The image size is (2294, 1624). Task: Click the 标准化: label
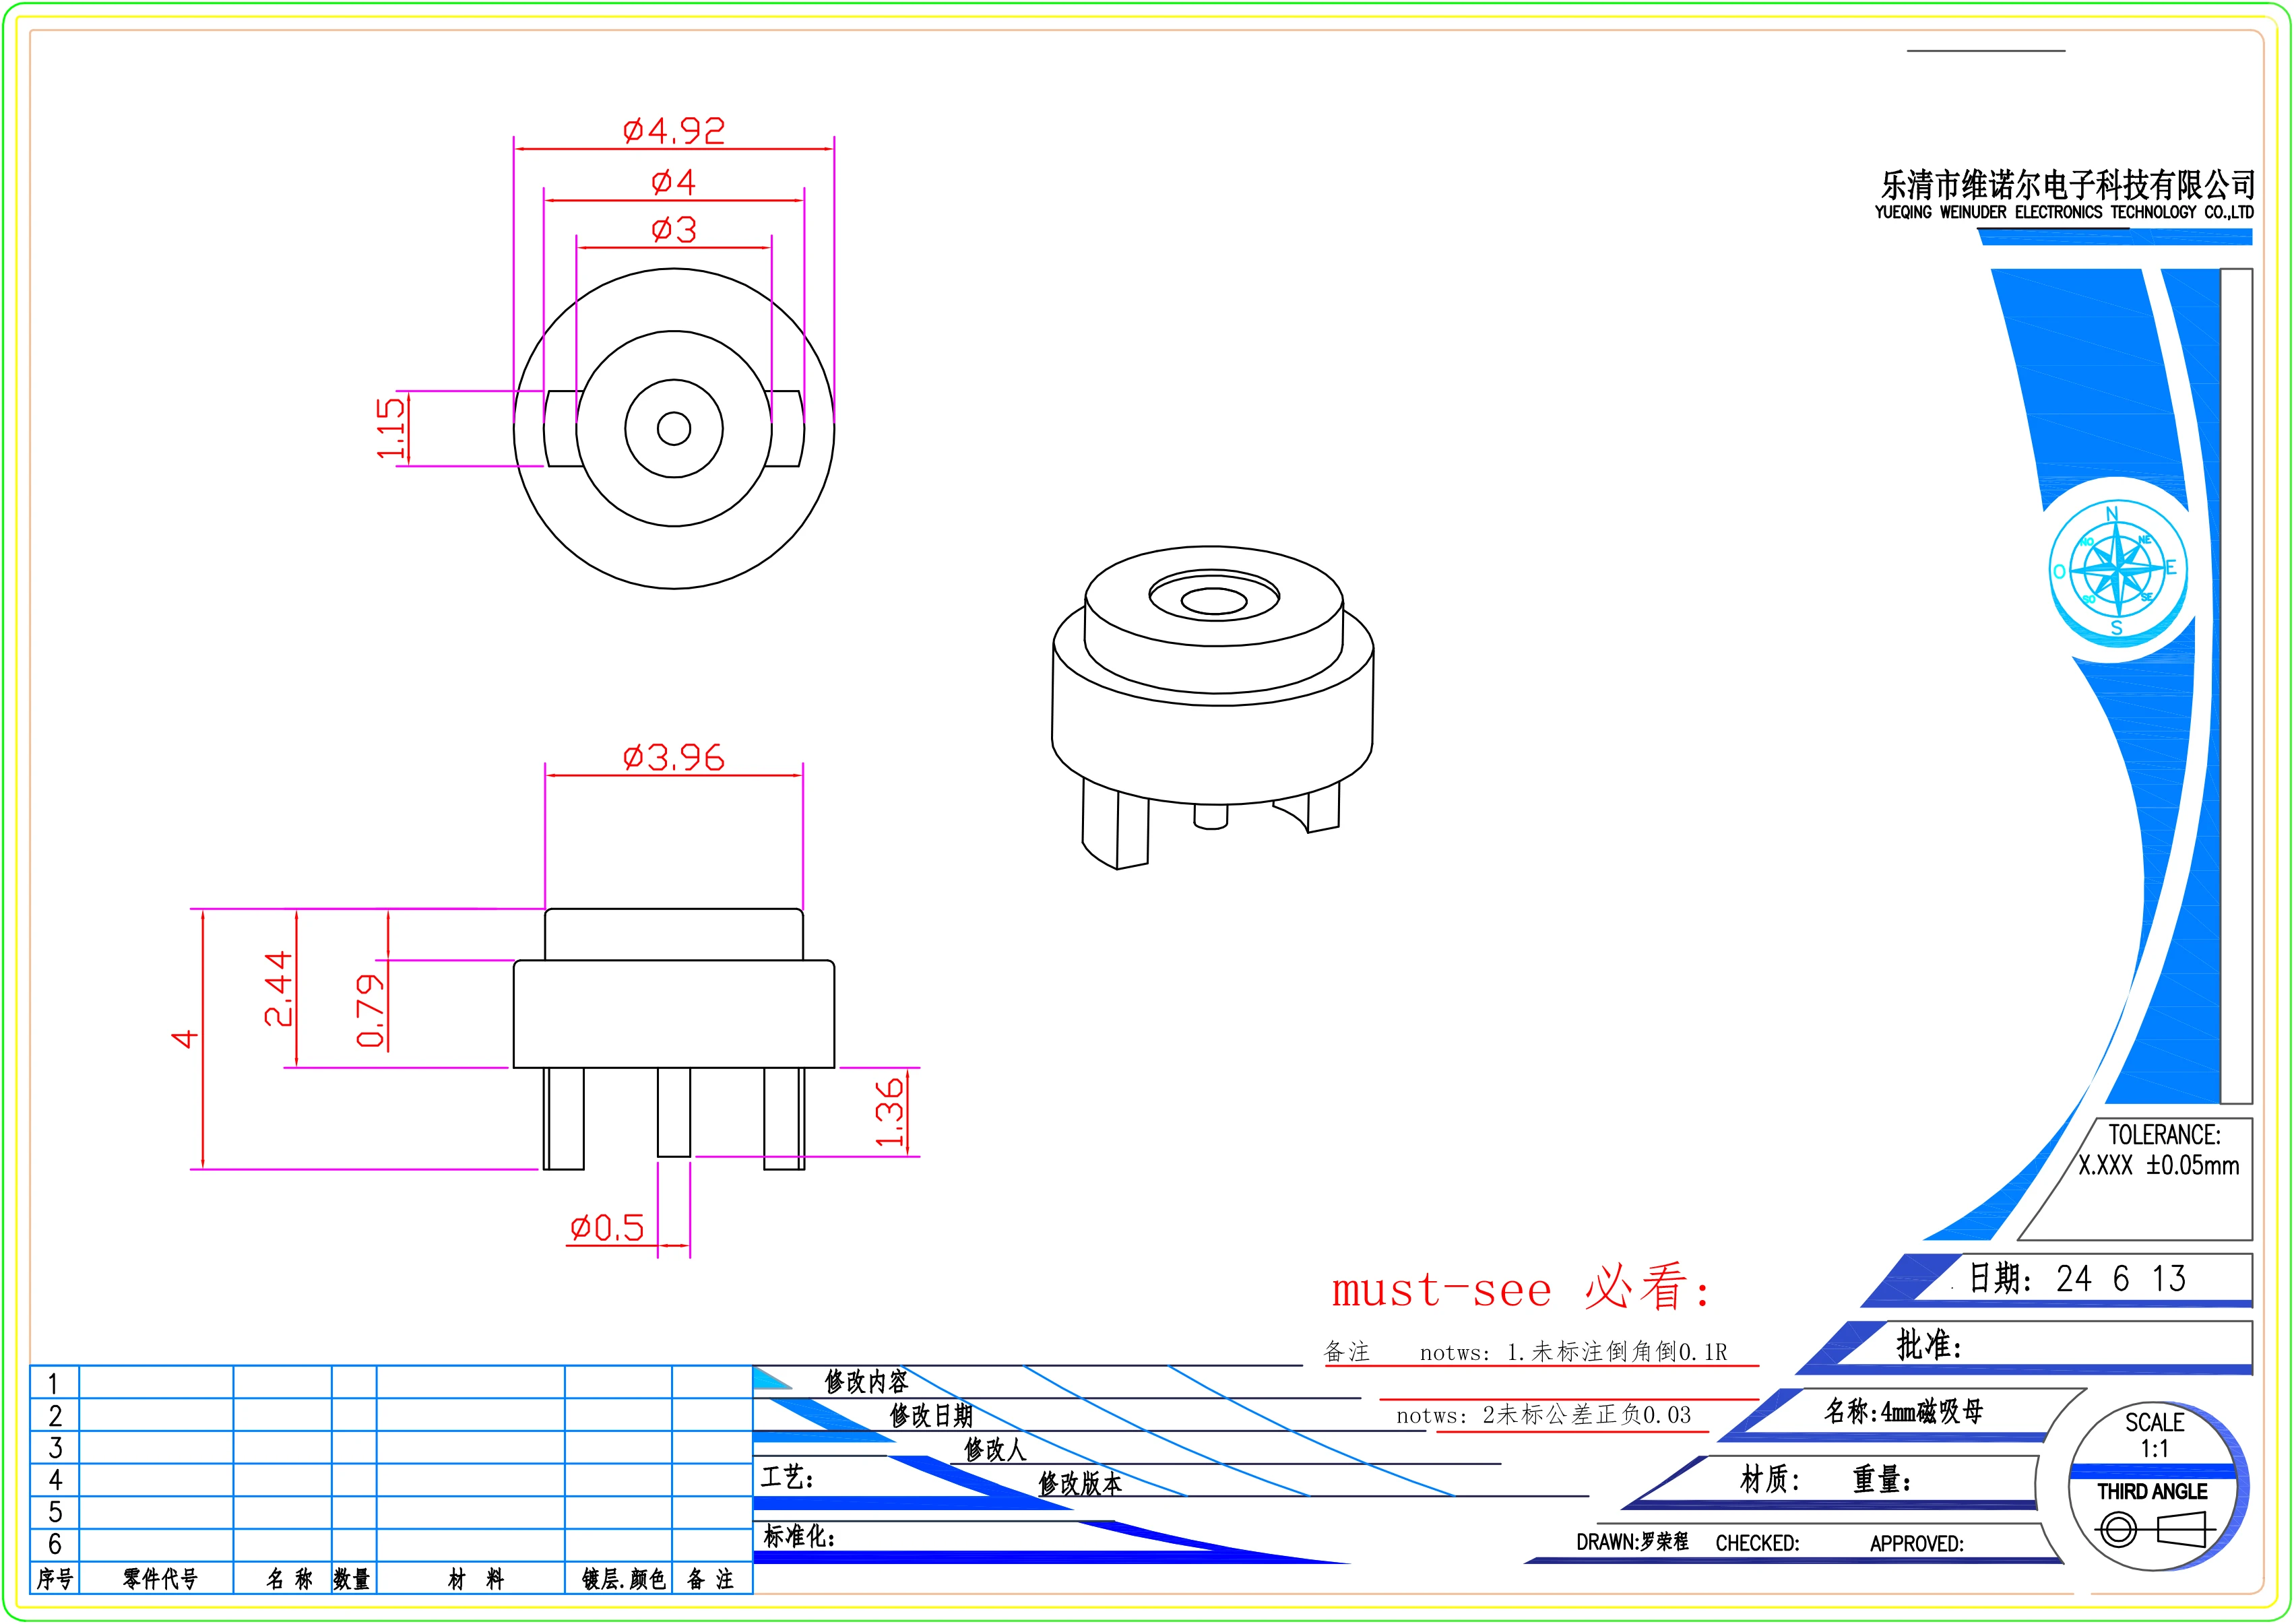tap(799, 1536)
